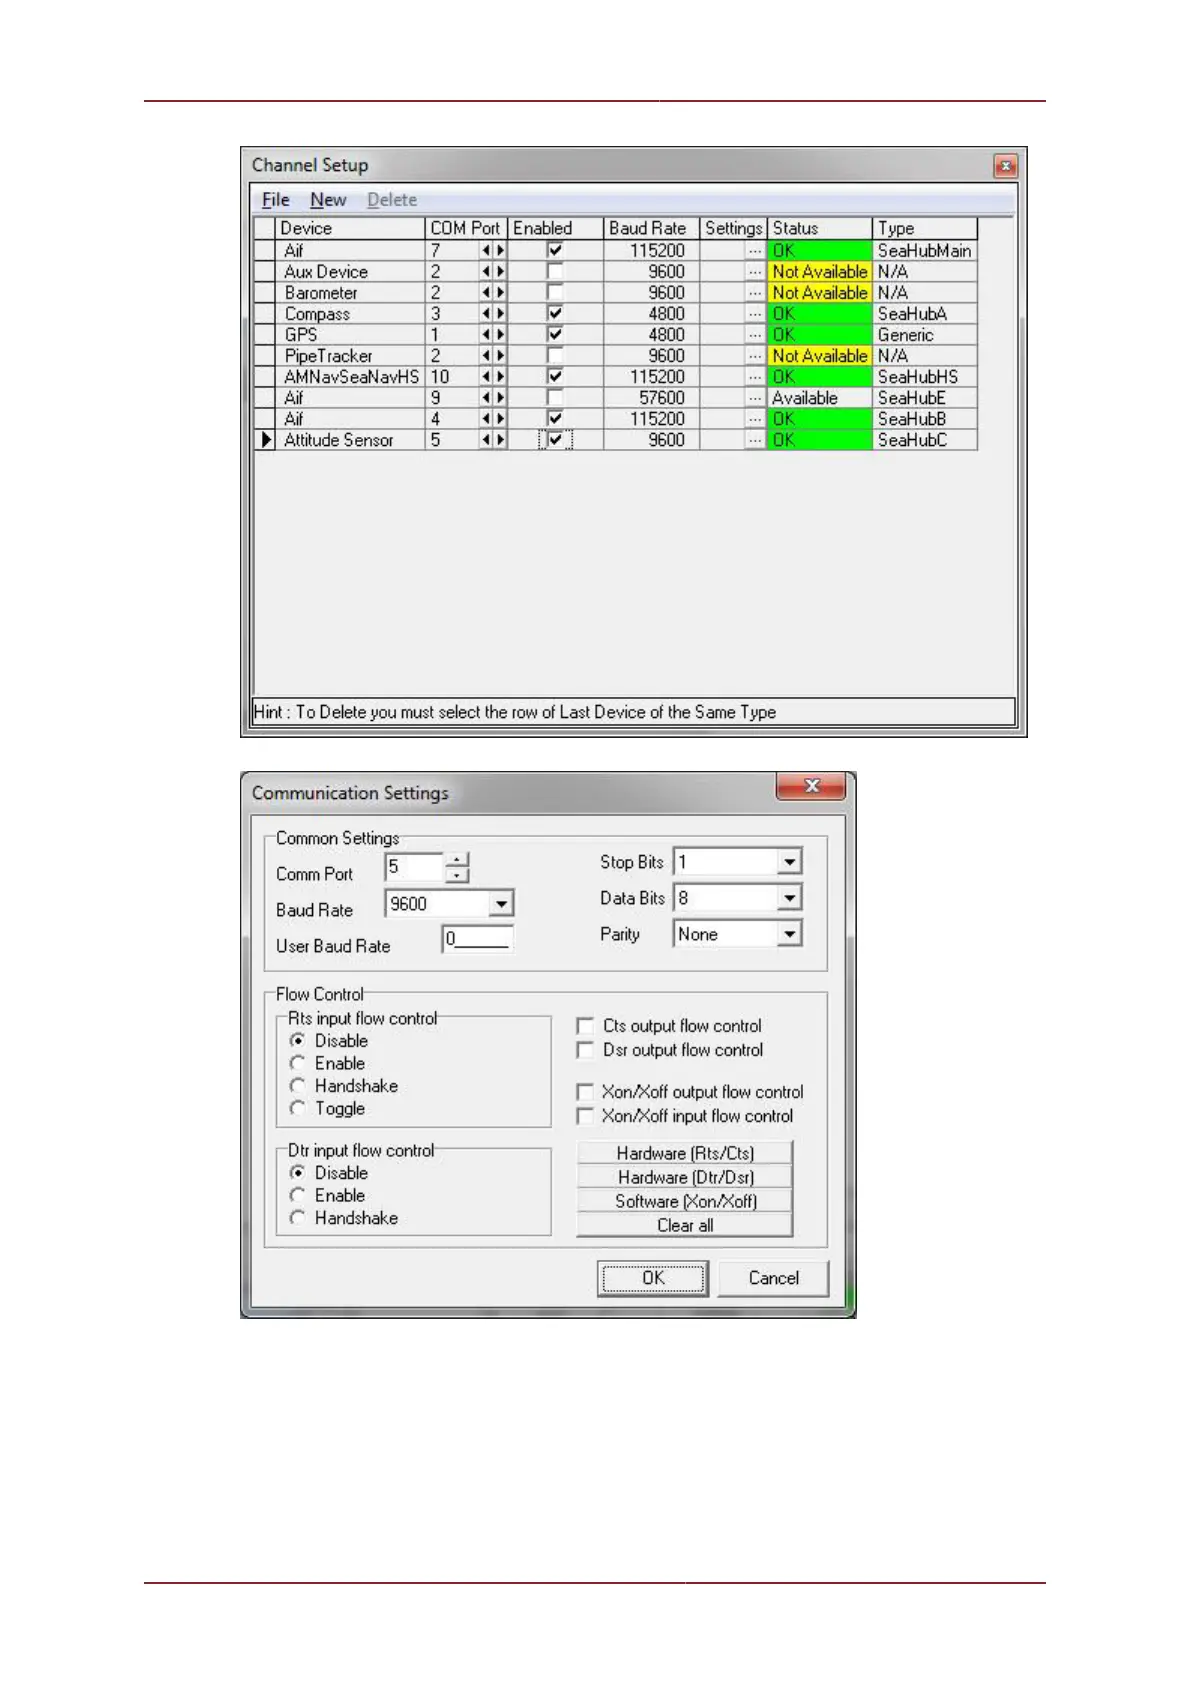This screenshot has width=1191, height=1684.
Task: Enable the Barometer row checkbox
Action: [x=555, y=292]
